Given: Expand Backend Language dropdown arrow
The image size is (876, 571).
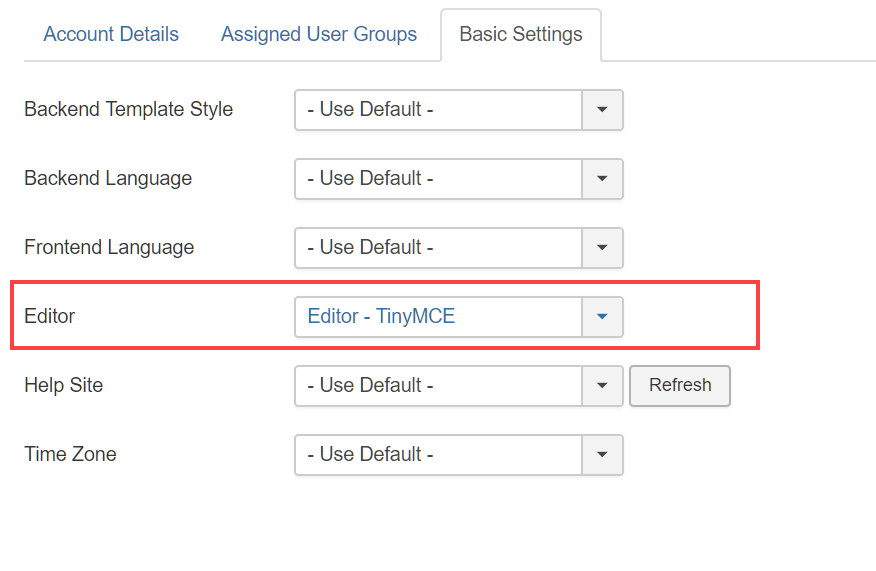Looking at the screenshot, I should tap(602, 179).
